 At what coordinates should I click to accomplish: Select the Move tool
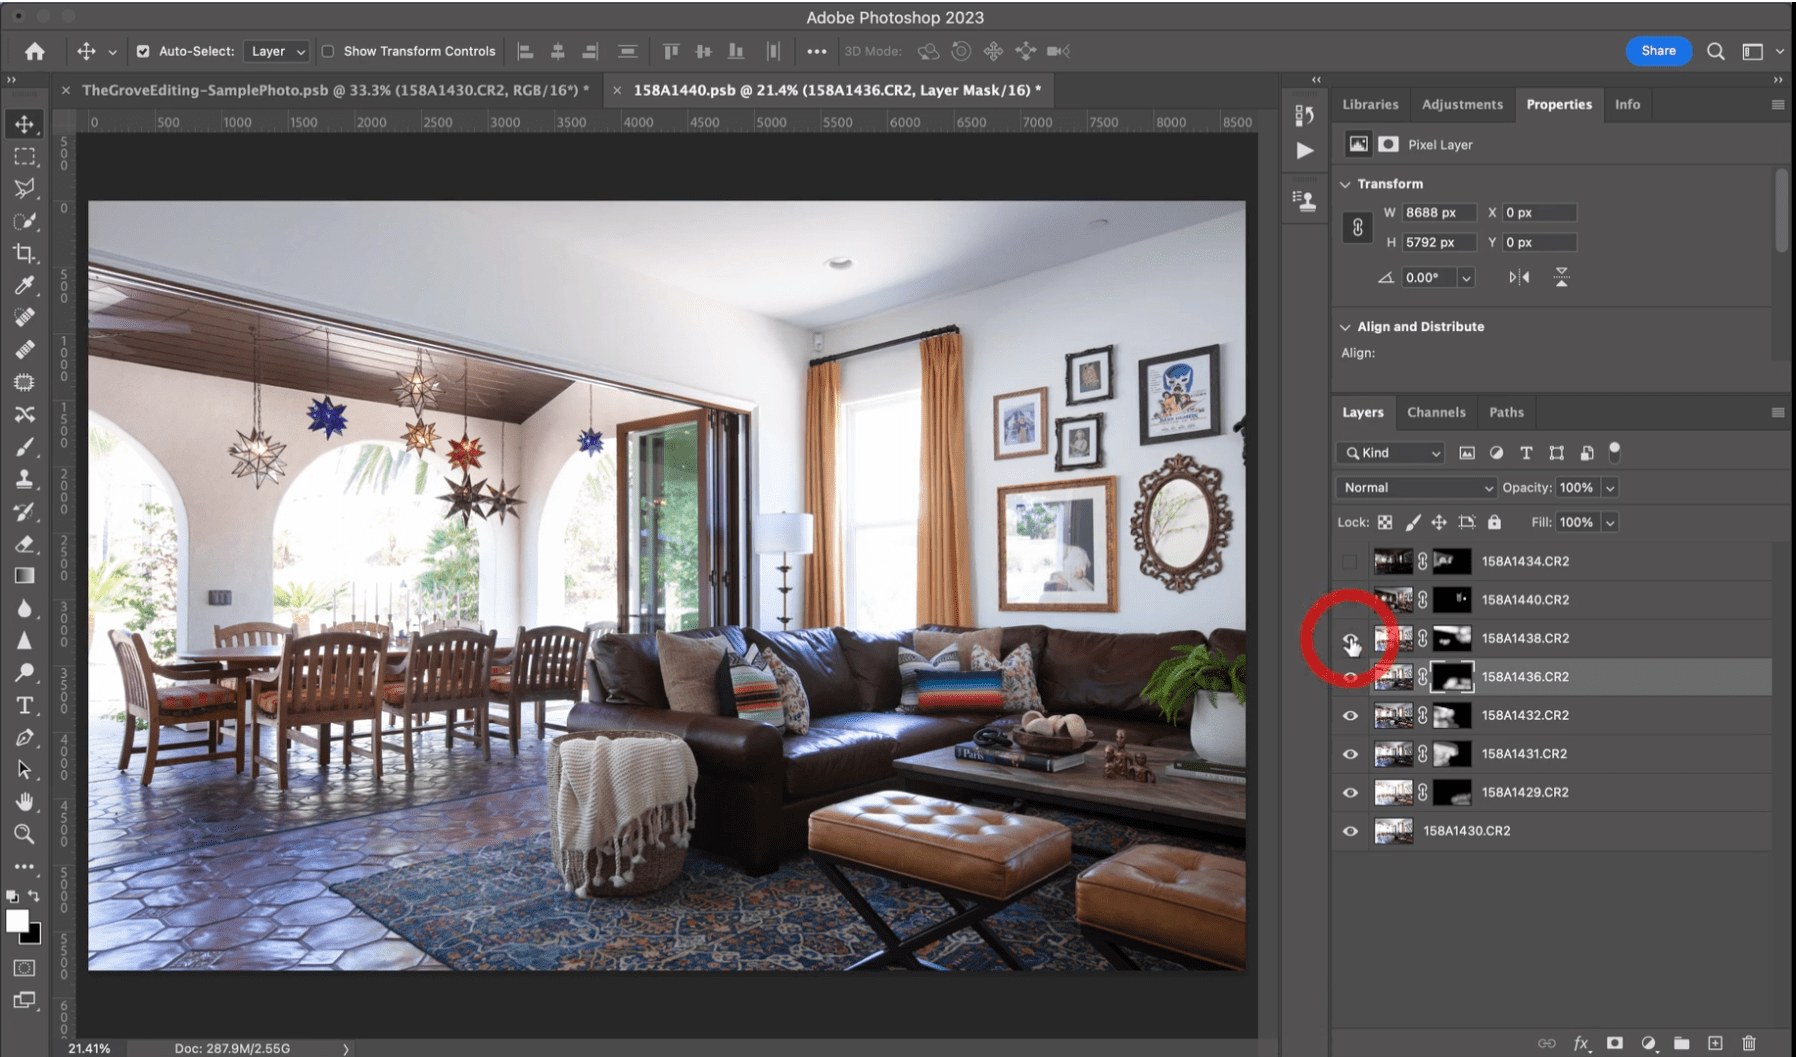pos(24,124)
